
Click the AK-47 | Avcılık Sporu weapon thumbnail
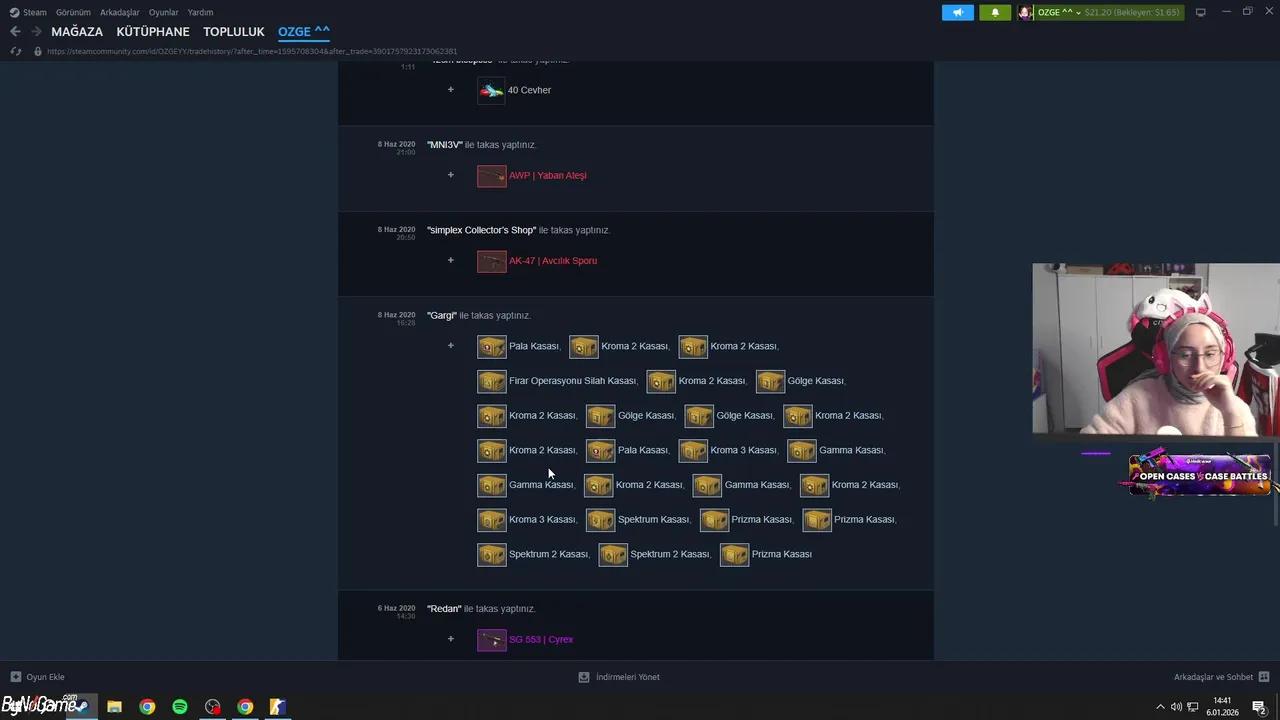(x=491, y=261)
